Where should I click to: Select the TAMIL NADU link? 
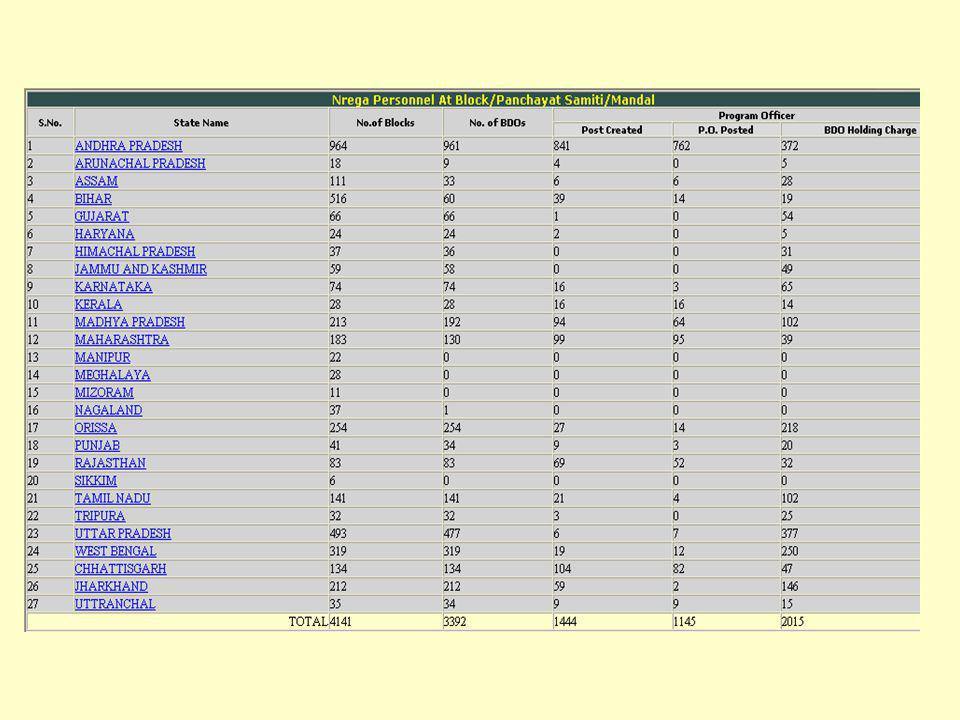[113, 499]
